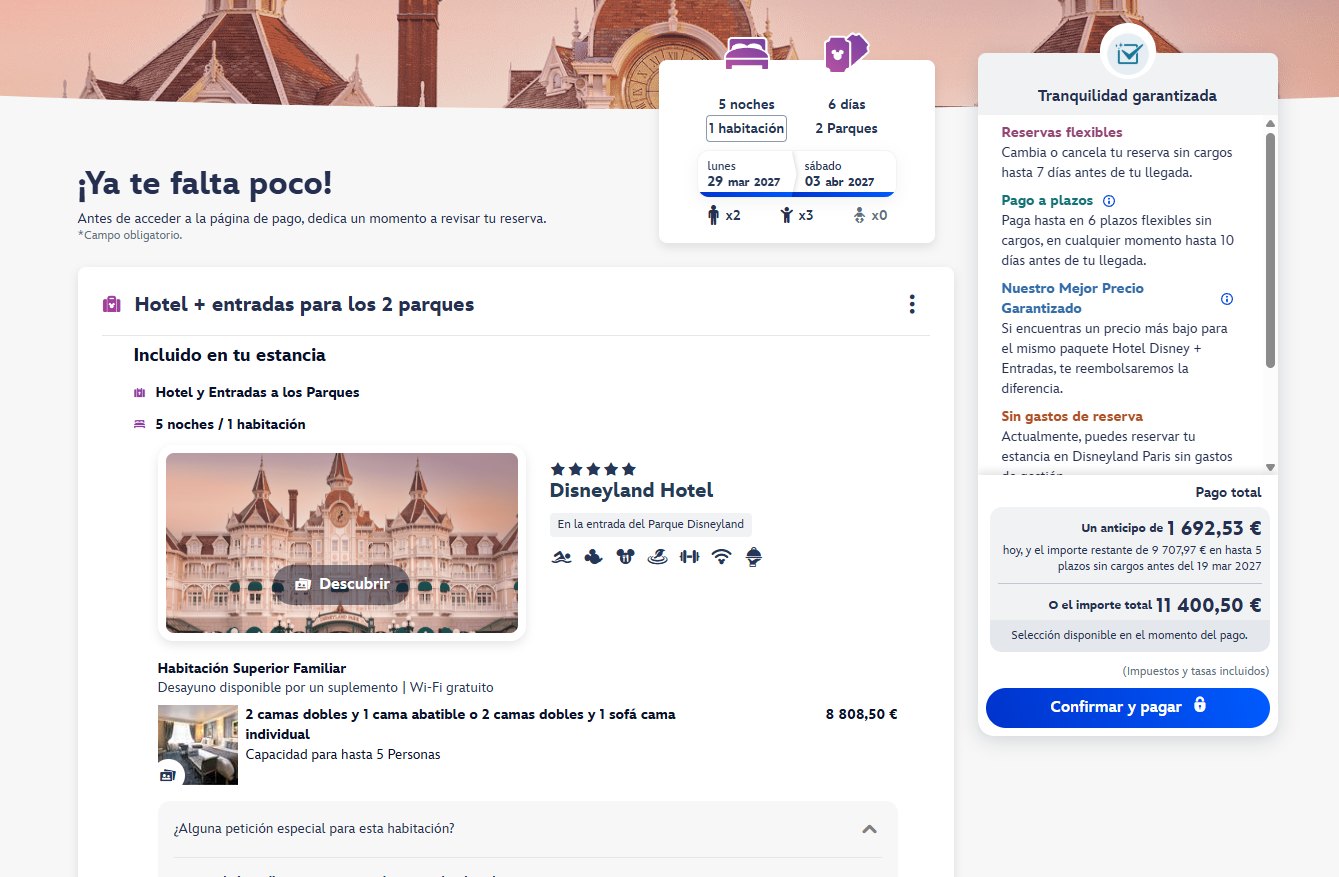Click the five-star rating above Disneyland Hotel

pos(593,469)
